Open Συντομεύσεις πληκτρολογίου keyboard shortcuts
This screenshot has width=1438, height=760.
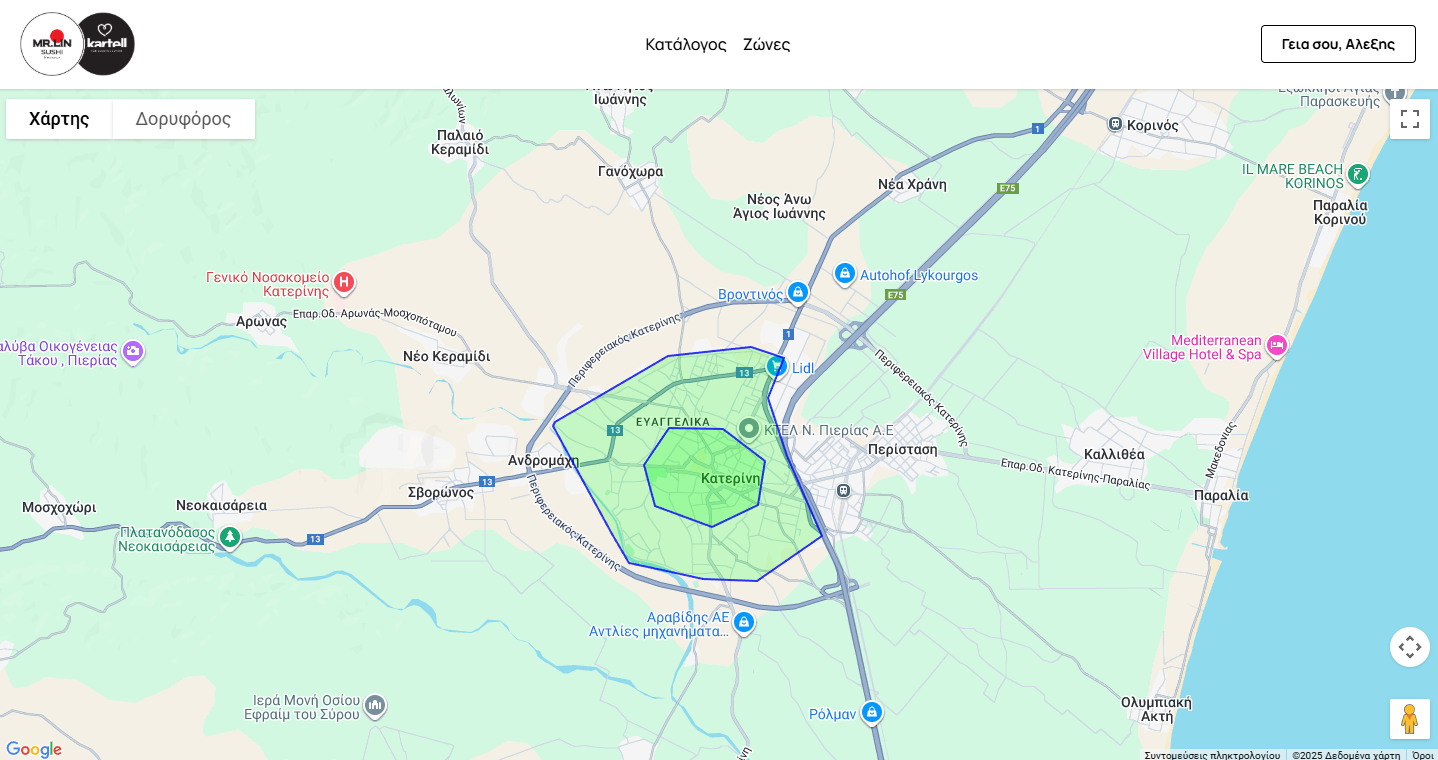[1211, 755]
